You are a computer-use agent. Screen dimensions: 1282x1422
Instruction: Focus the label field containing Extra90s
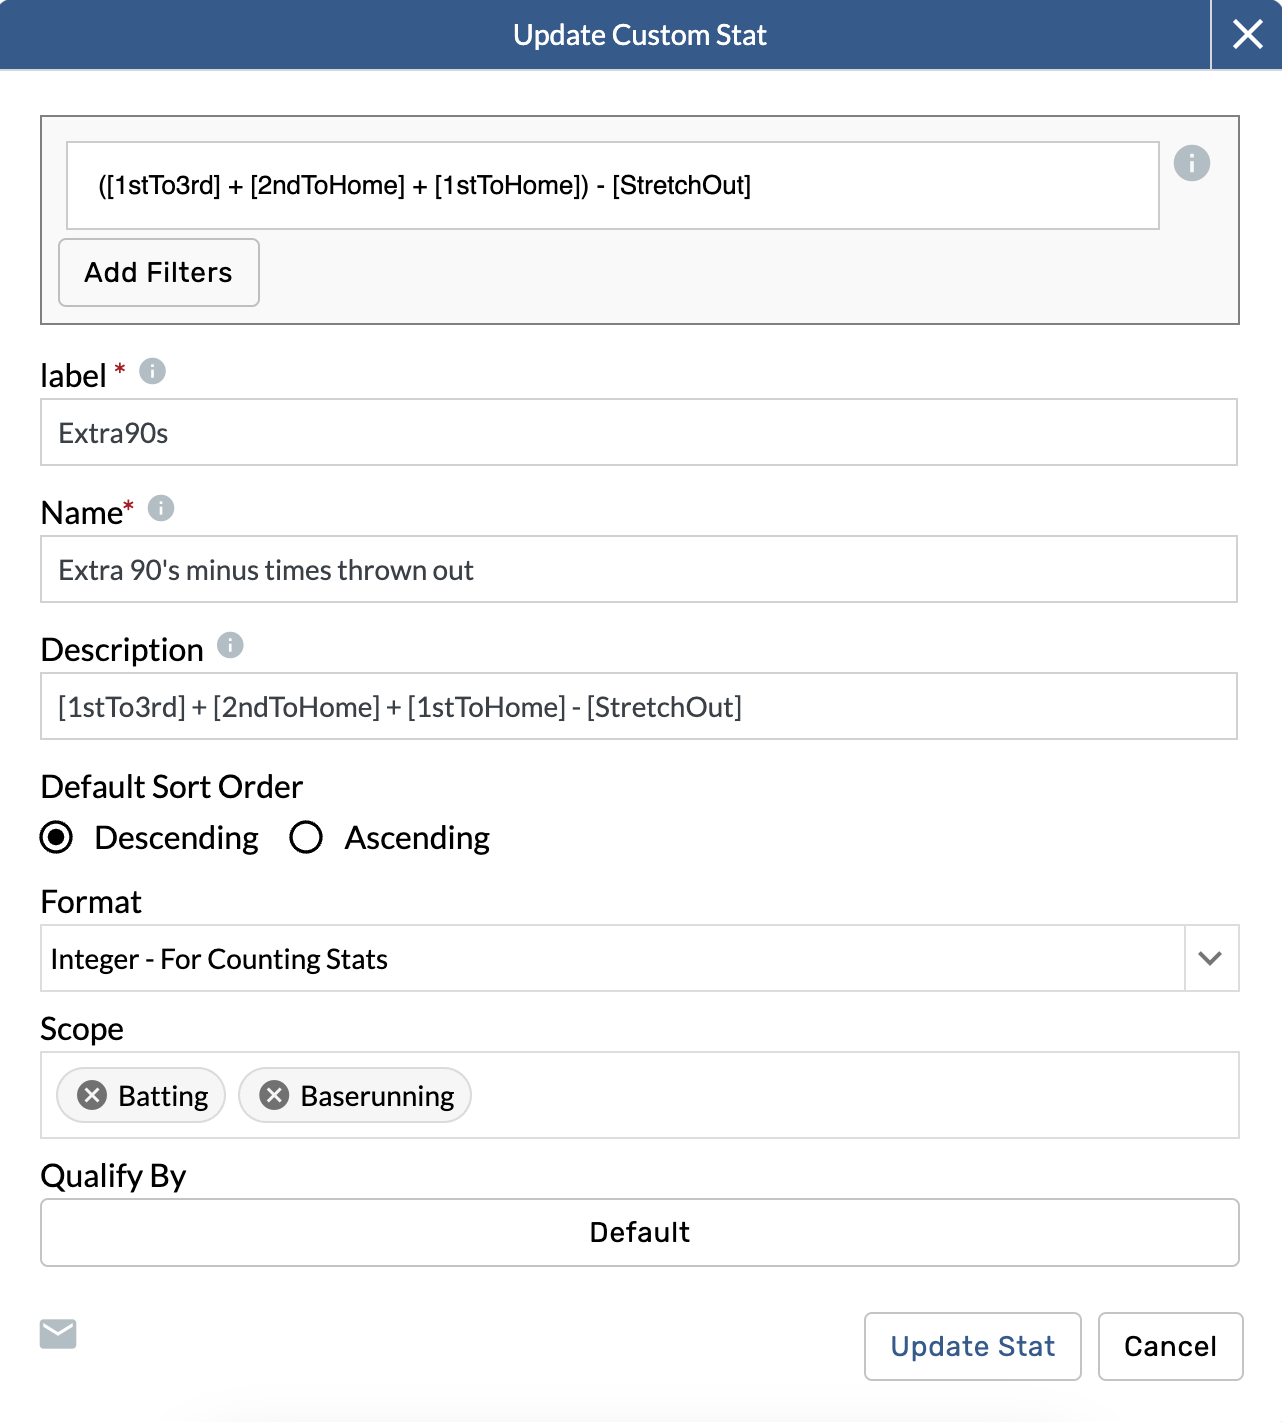tap(638, 433)
